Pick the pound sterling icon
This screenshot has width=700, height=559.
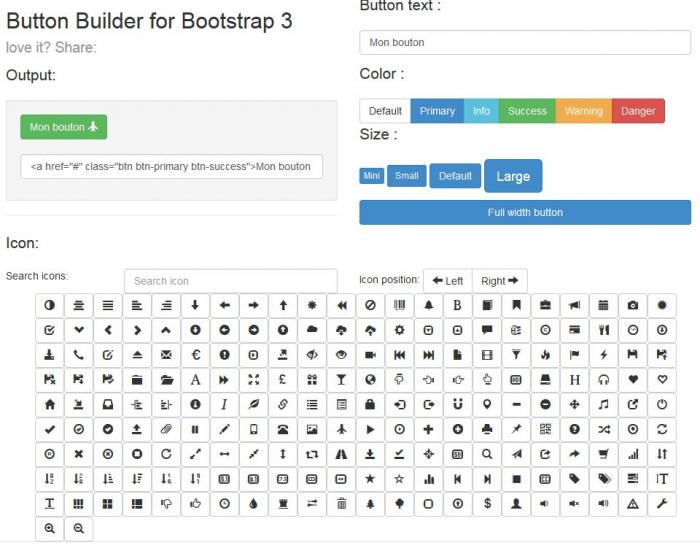coord(283,380)
